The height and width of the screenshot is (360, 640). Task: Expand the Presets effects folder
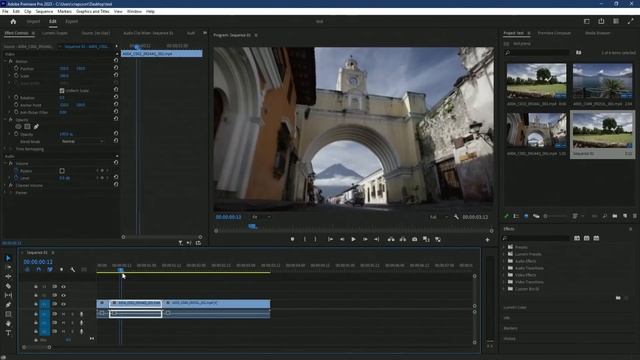pos(504,247)
